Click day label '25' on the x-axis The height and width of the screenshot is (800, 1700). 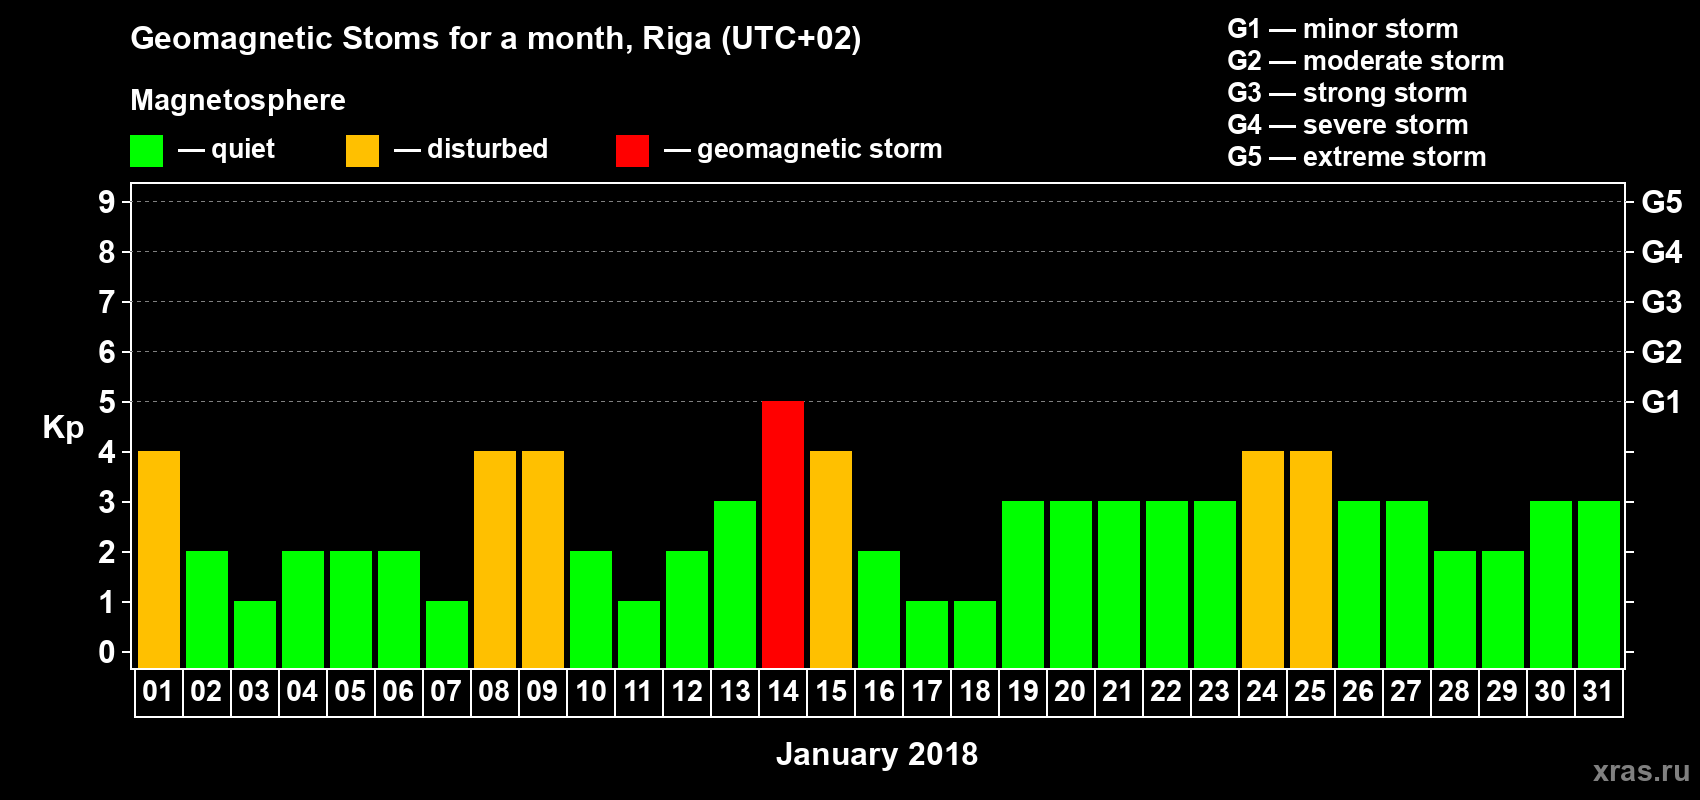coord(1310,692)
